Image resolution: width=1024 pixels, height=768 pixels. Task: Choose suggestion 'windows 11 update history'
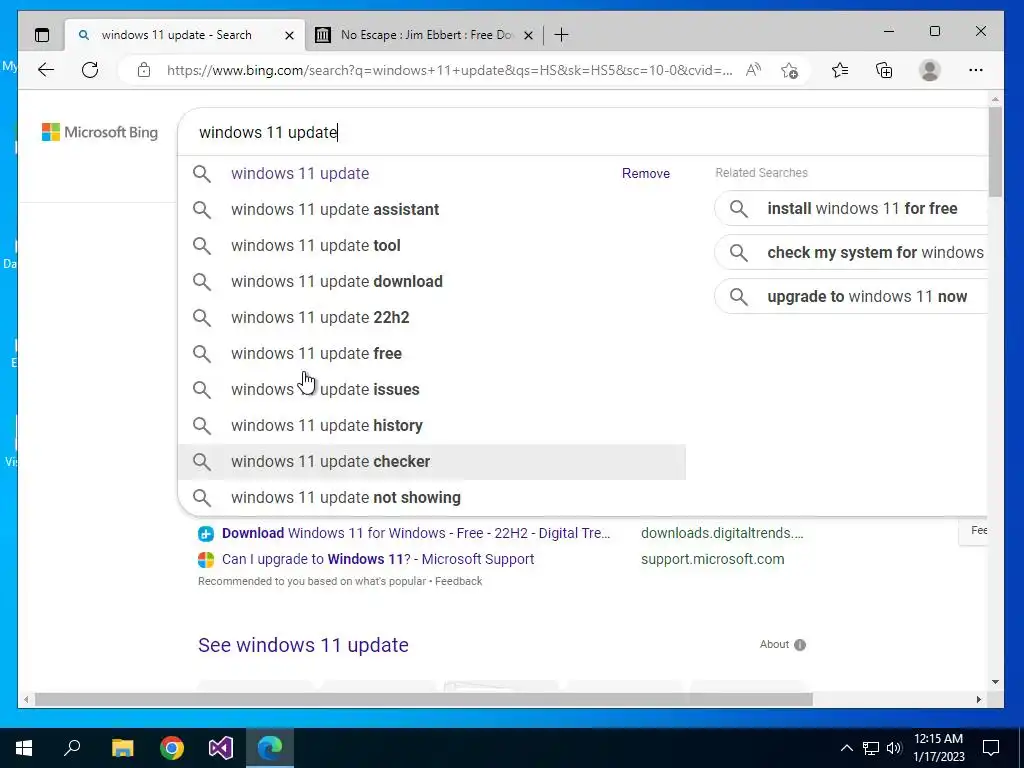tap(432, 425)
